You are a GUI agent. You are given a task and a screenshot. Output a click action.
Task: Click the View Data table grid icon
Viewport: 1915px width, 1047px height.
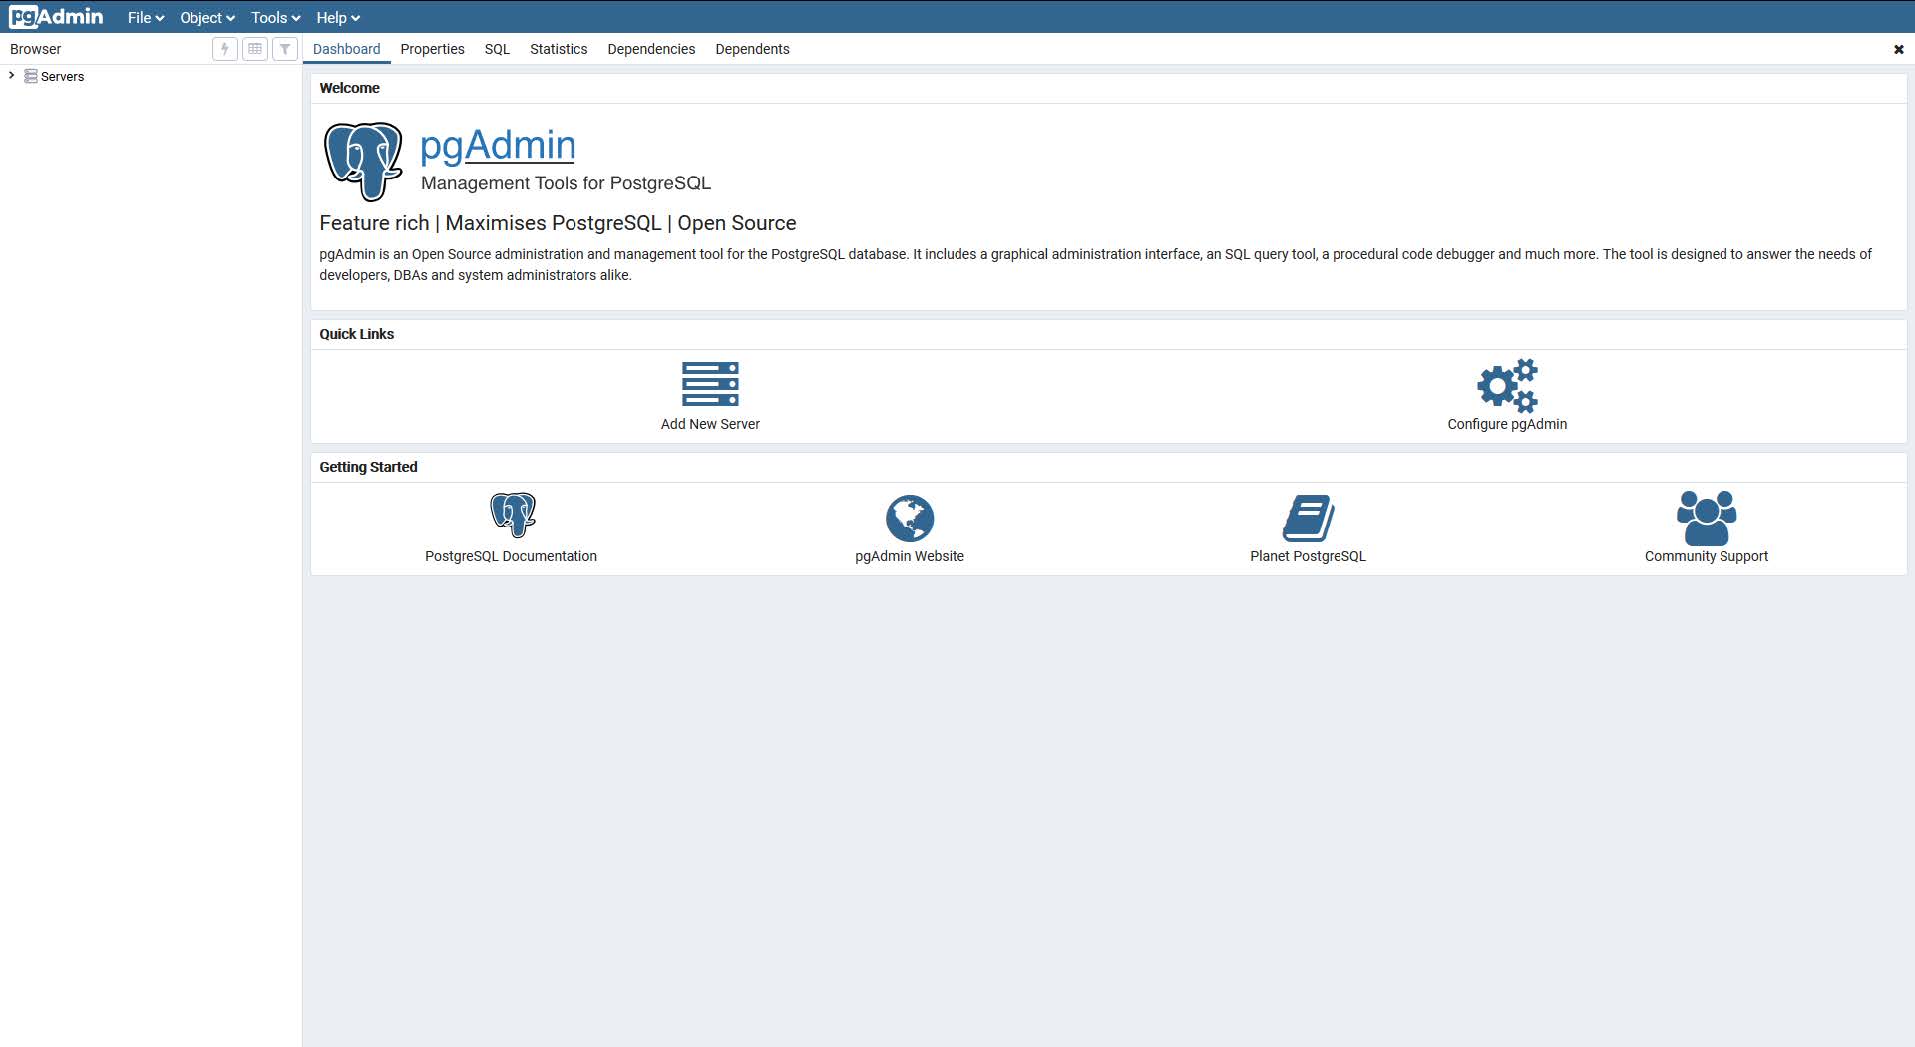pos(255,49)
